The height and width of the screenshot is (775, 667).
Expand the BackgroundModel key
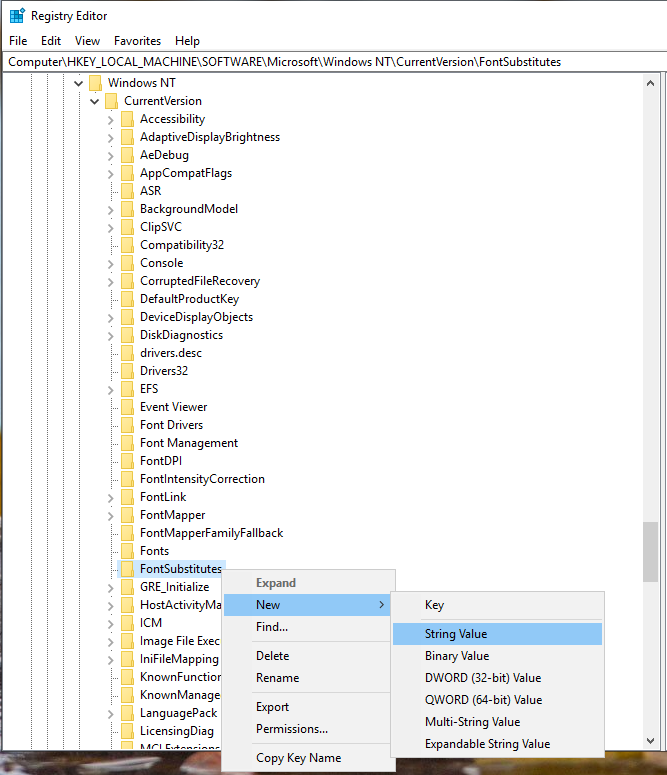coord(111,210)
